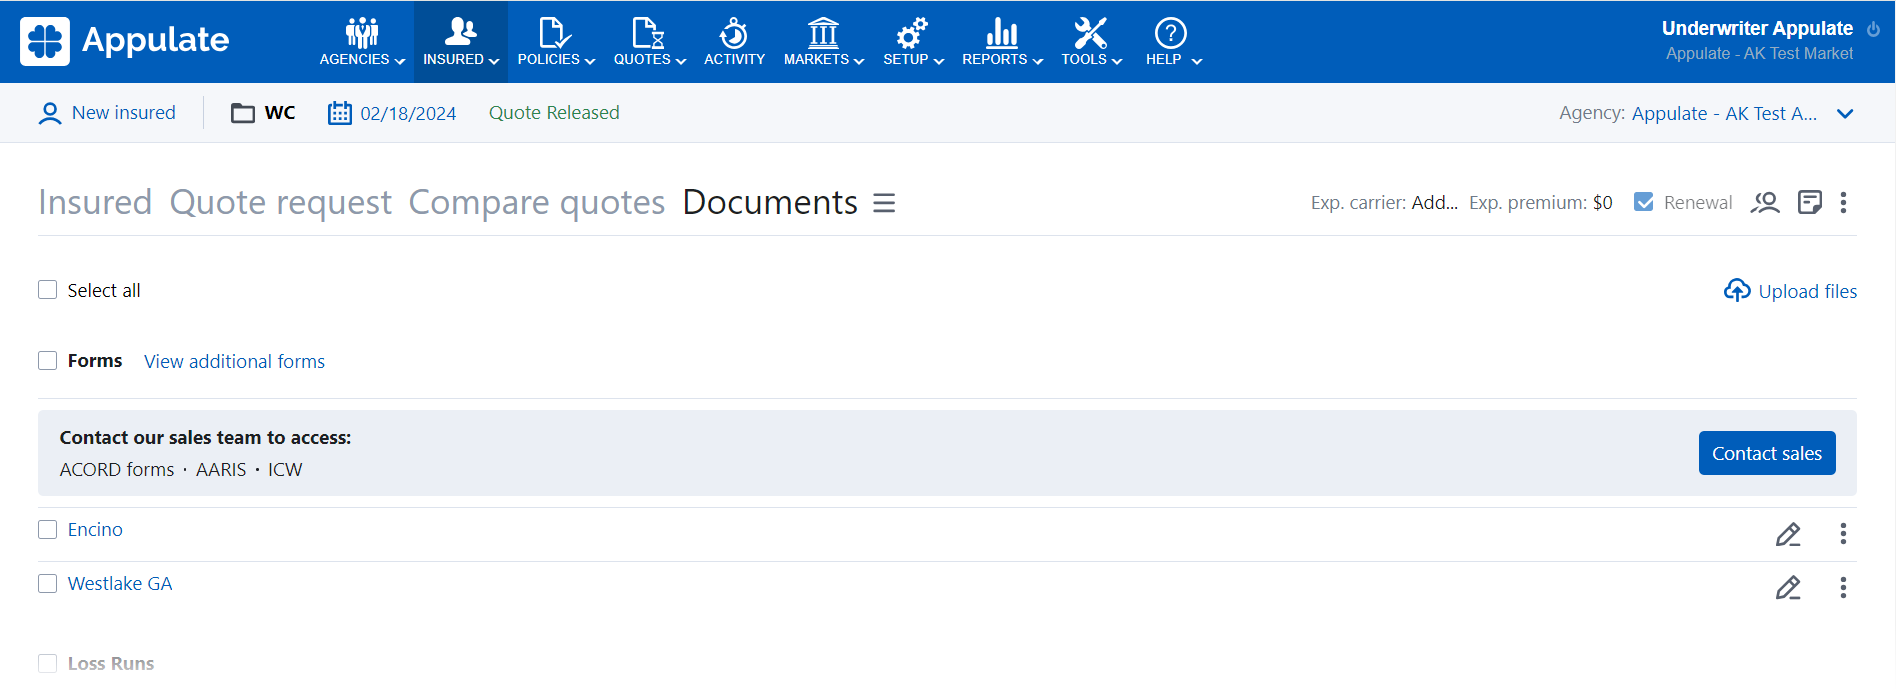
Task: Check the Select all checkbox
Action: click(48, 290)
